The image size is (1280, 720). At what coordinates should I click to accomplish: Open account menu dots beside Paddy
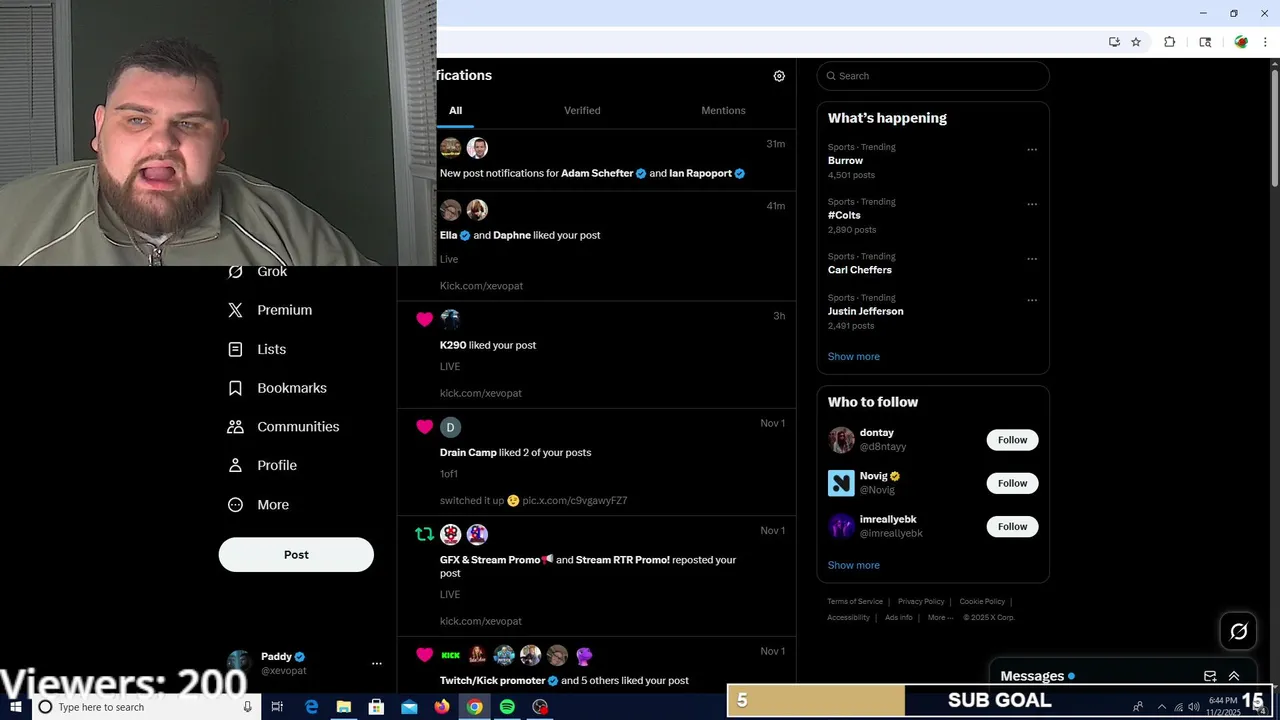(x=377, y=663)
